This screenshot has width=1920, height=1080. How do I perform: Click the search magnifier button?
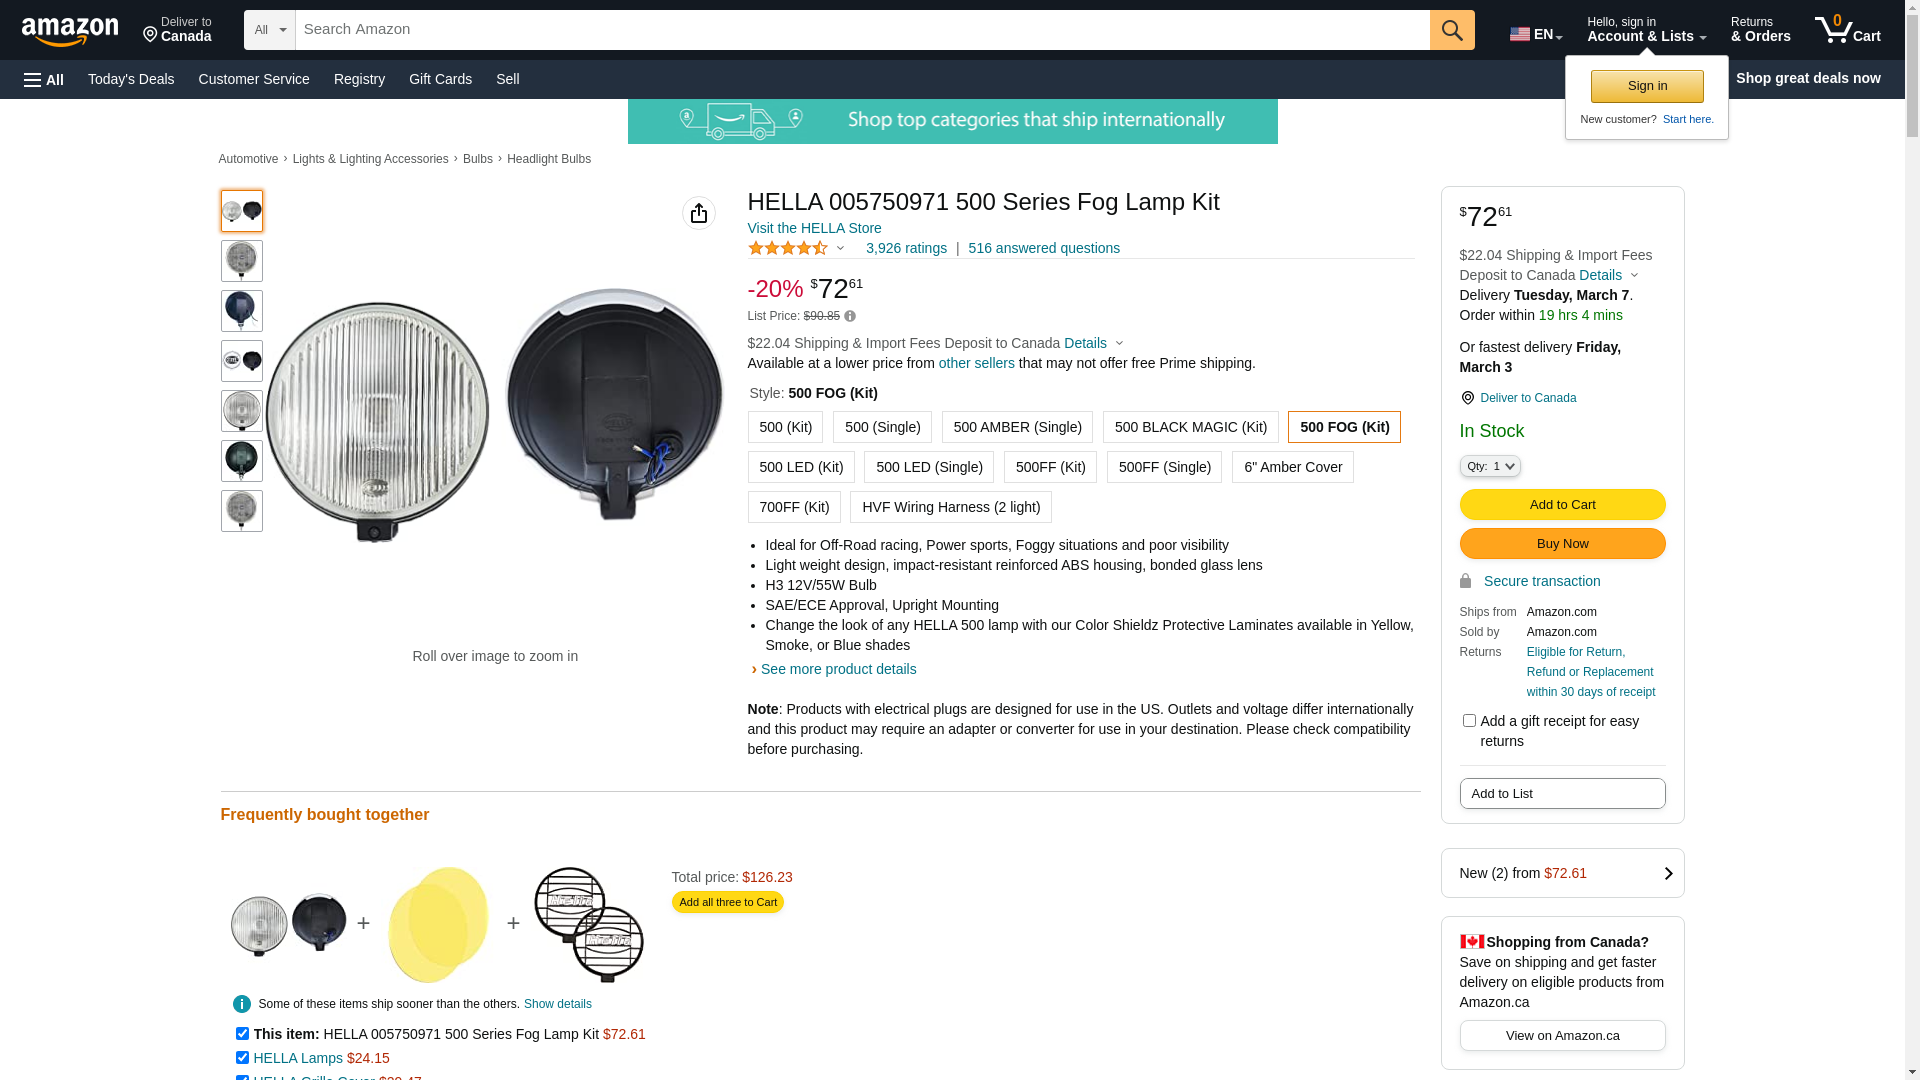point(1452,30)
